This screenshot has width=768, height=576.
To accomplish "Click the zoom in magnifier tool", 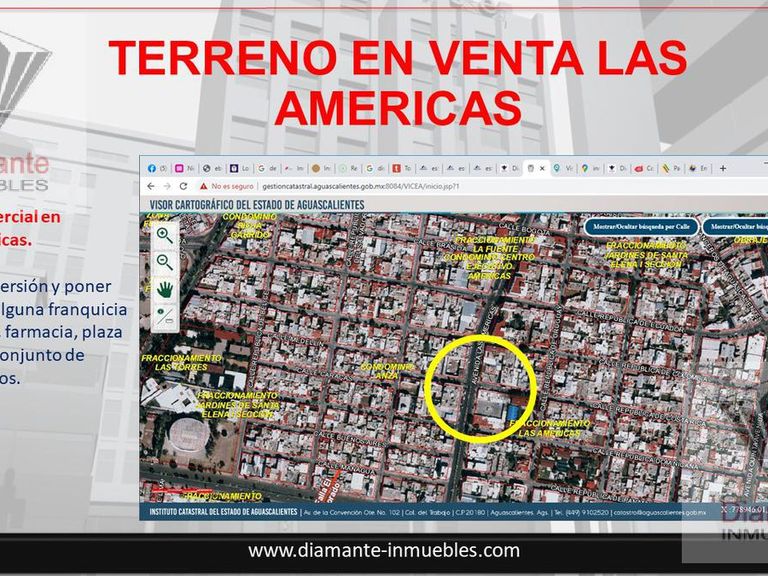I will (x=164, y=235).
